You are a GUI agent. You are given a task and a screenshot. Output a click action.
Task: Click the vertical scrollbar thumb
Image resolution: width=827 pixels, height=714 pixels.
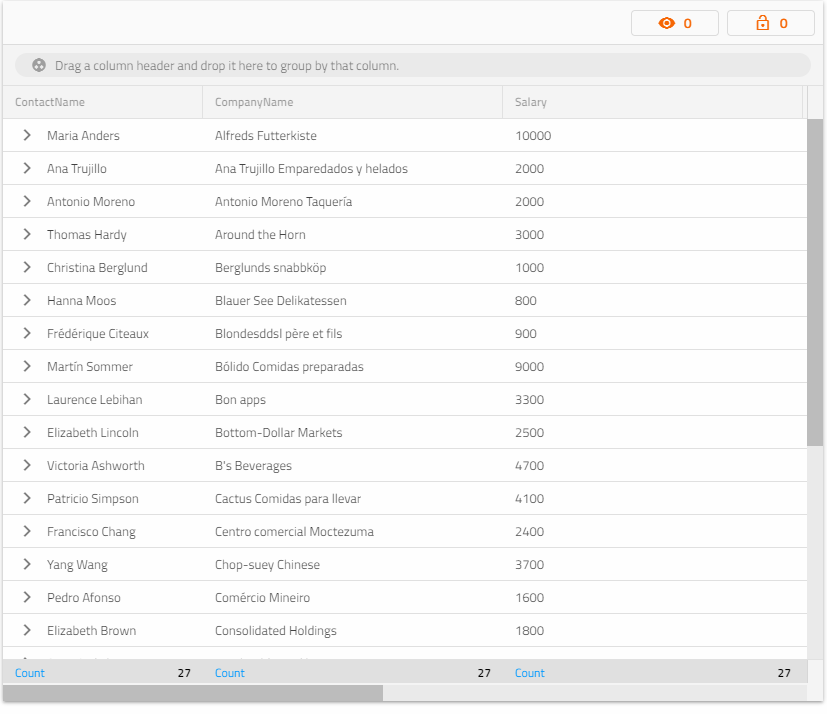point(815,283)
